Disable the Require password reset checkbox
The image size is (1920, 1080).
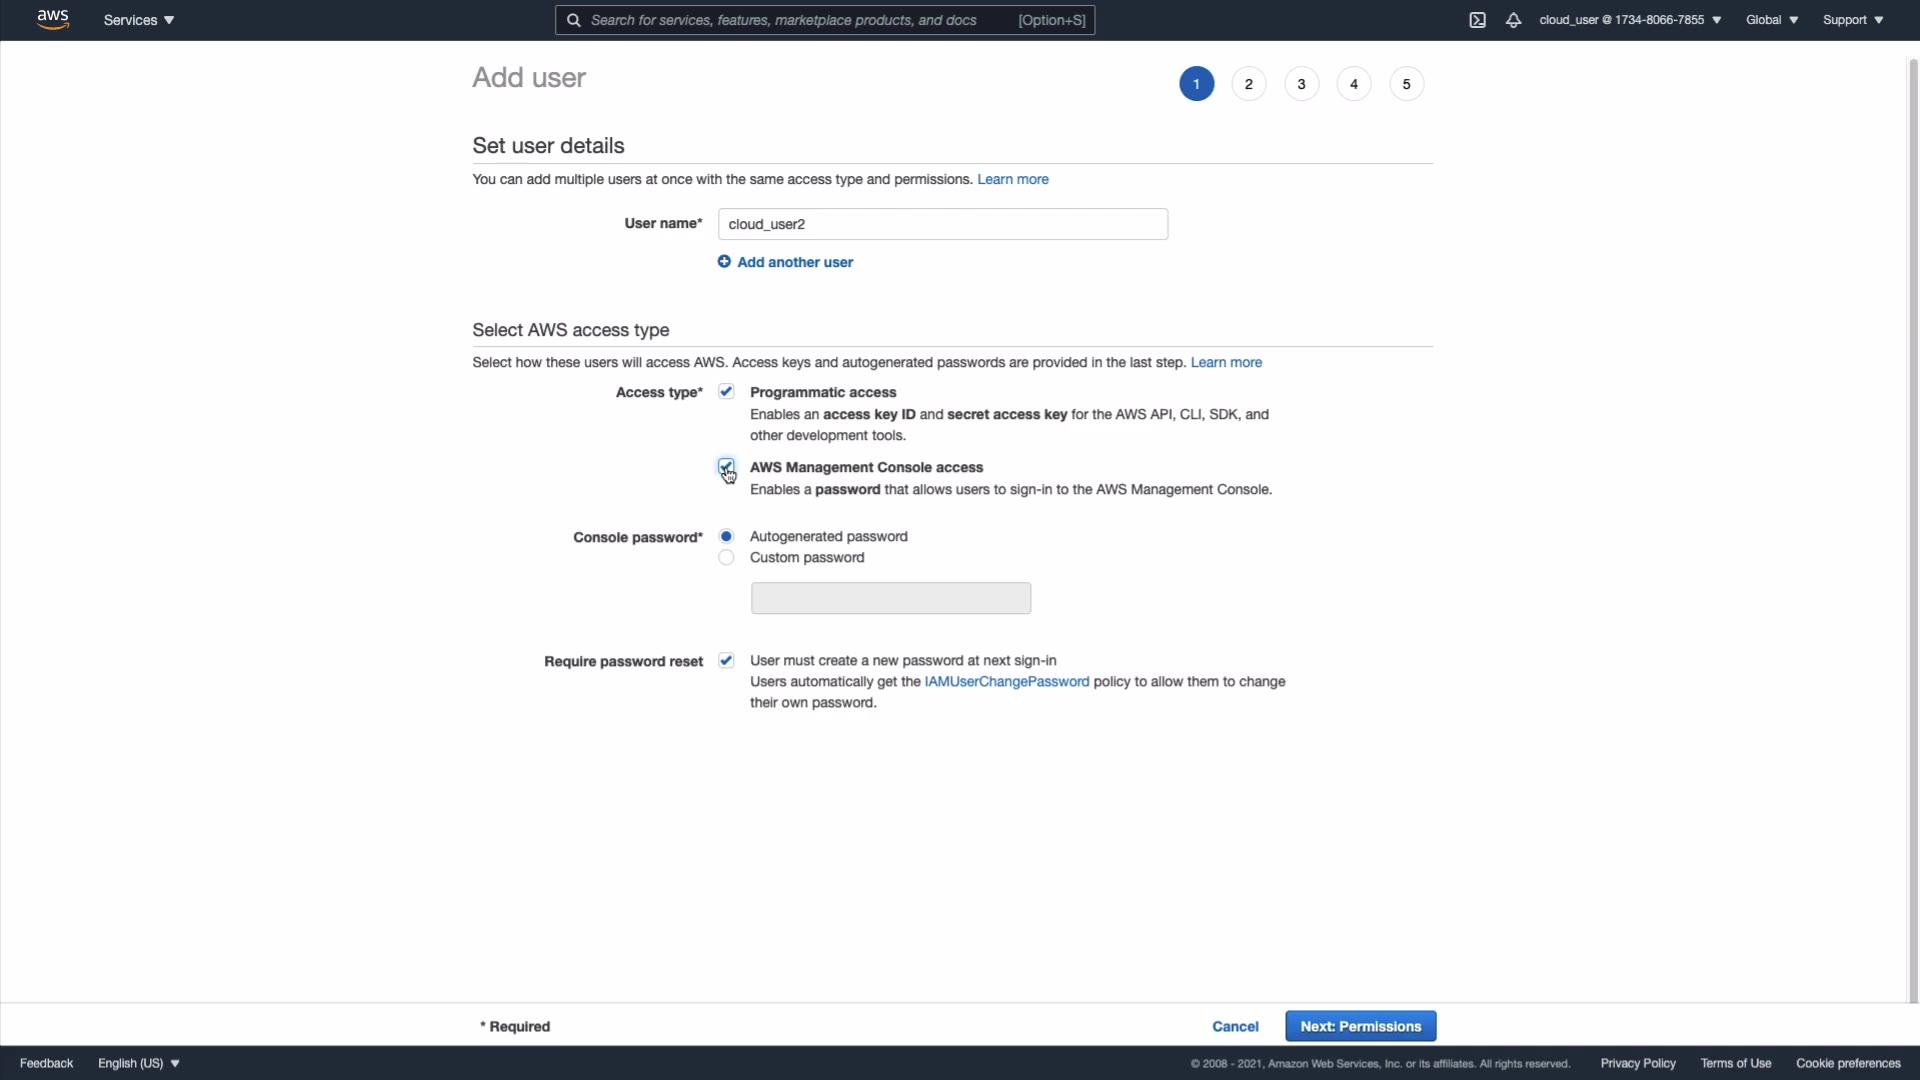[726, 661]
